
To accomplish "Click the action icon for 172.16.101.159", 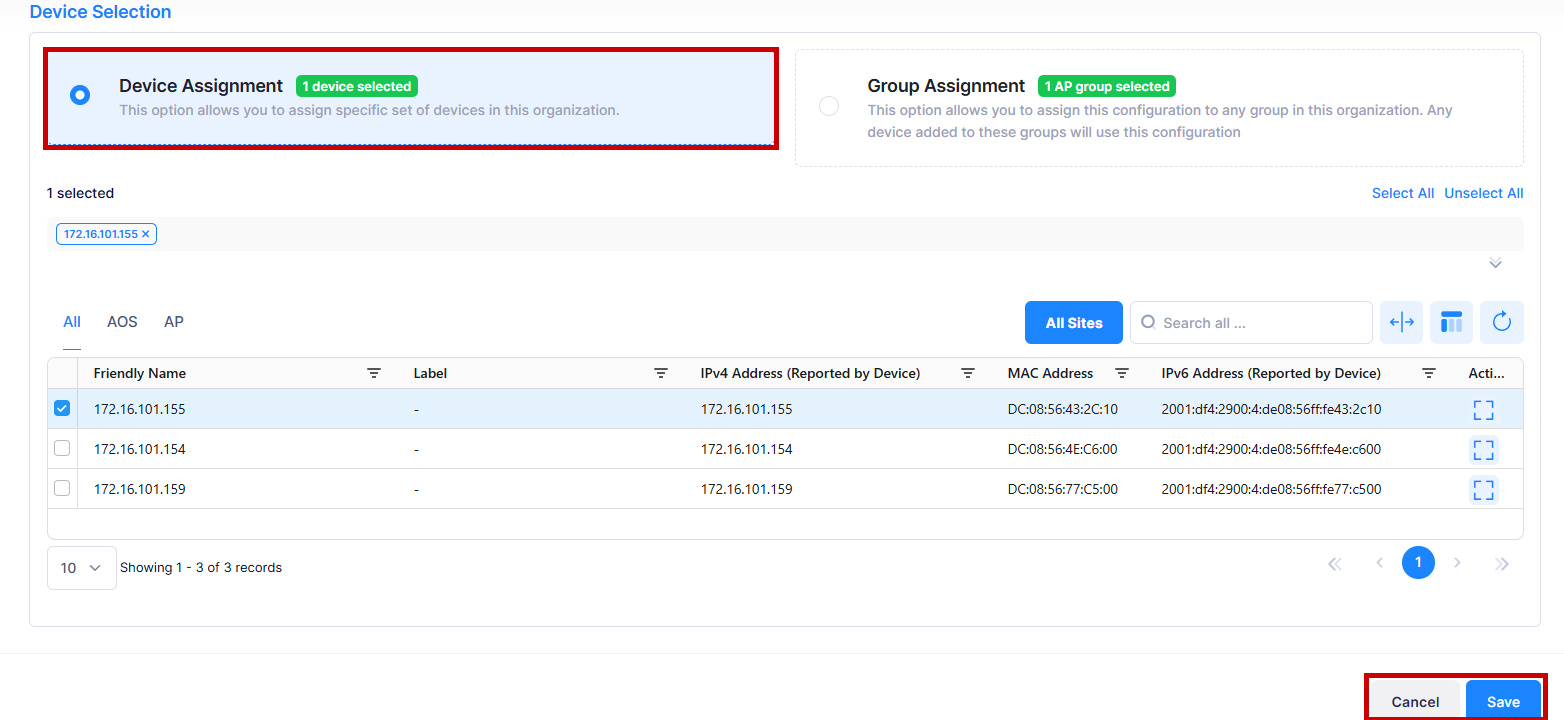I will tap(1483, 489).
